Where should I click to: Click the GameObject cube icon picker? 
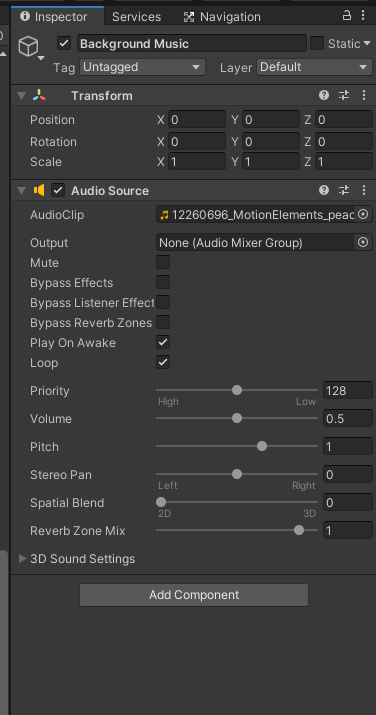28,47
